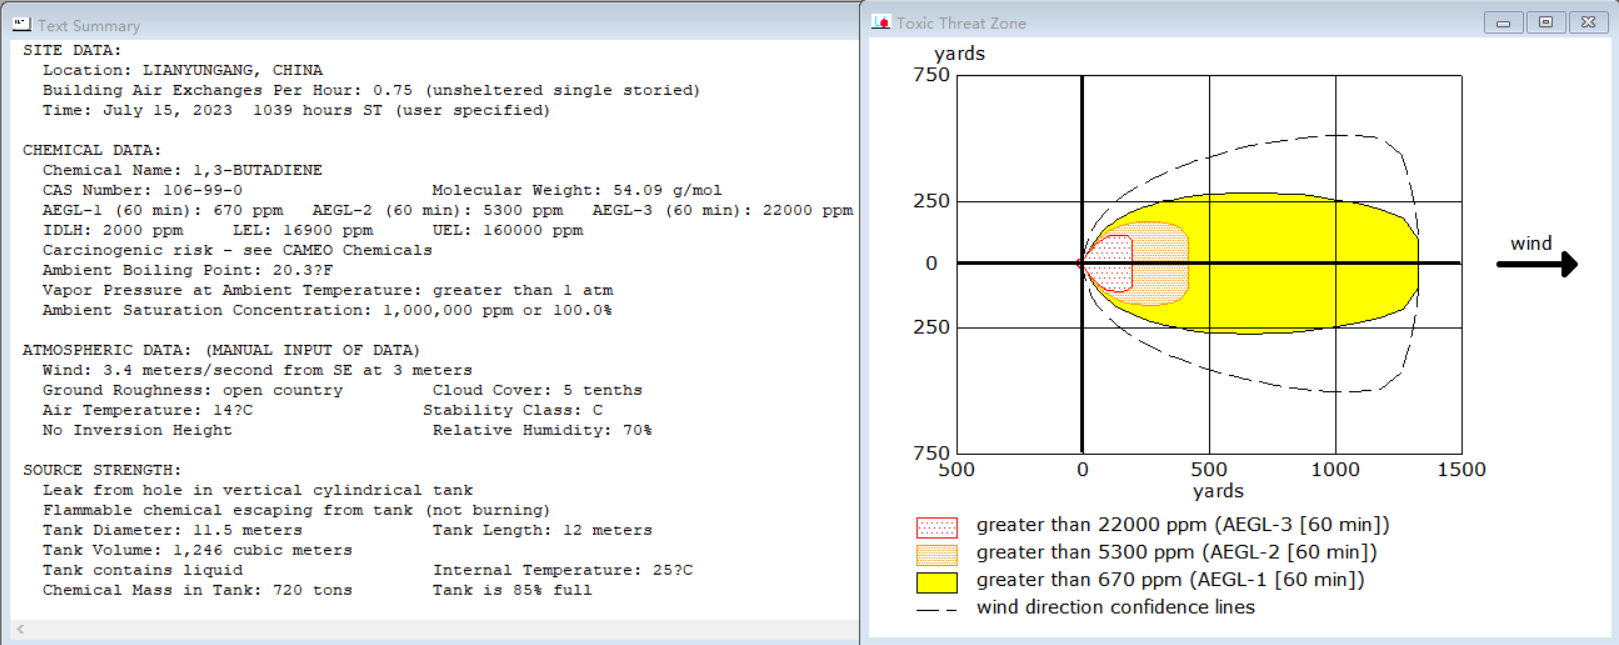Click the 'yards' label below the x-axis
1619x645 pixels.
tap(1218, 491)
